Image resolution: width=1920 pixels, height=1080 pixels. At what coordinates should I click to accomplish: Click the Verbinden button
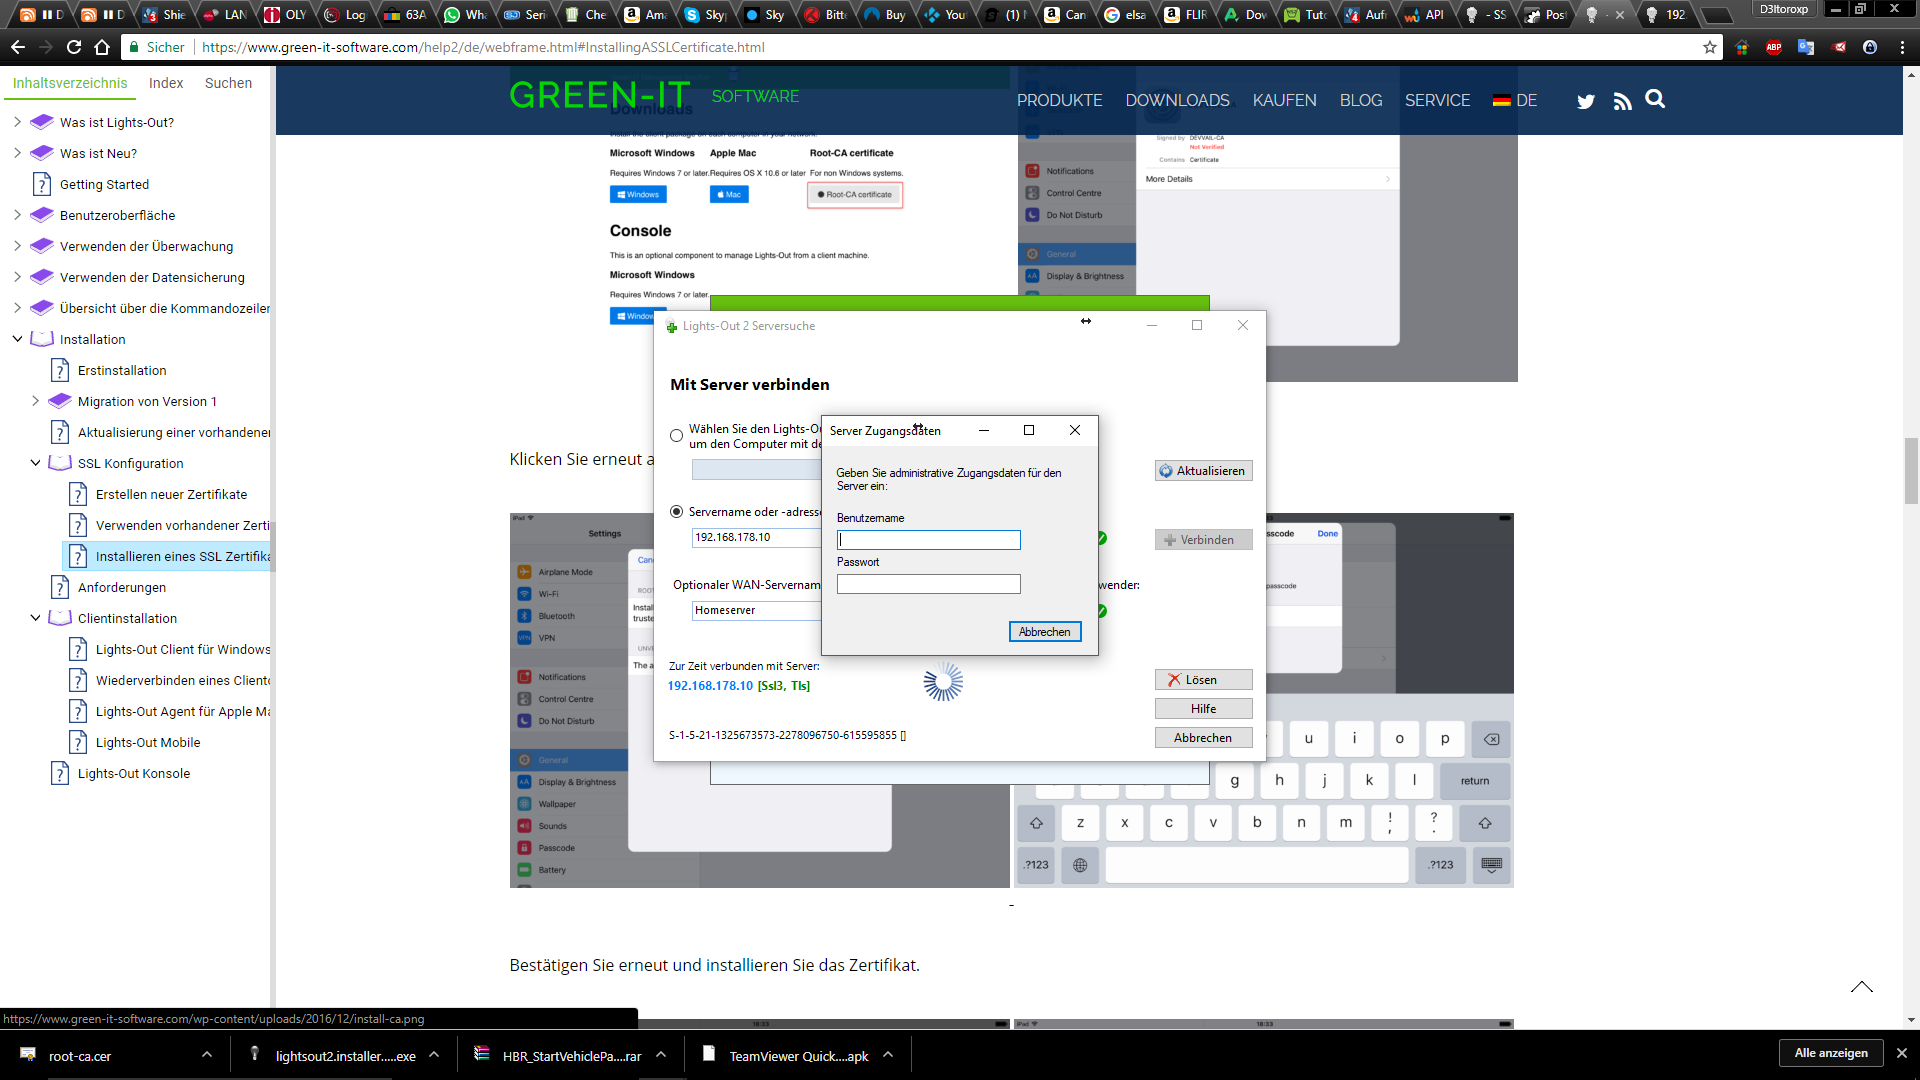click(1203, 540)
